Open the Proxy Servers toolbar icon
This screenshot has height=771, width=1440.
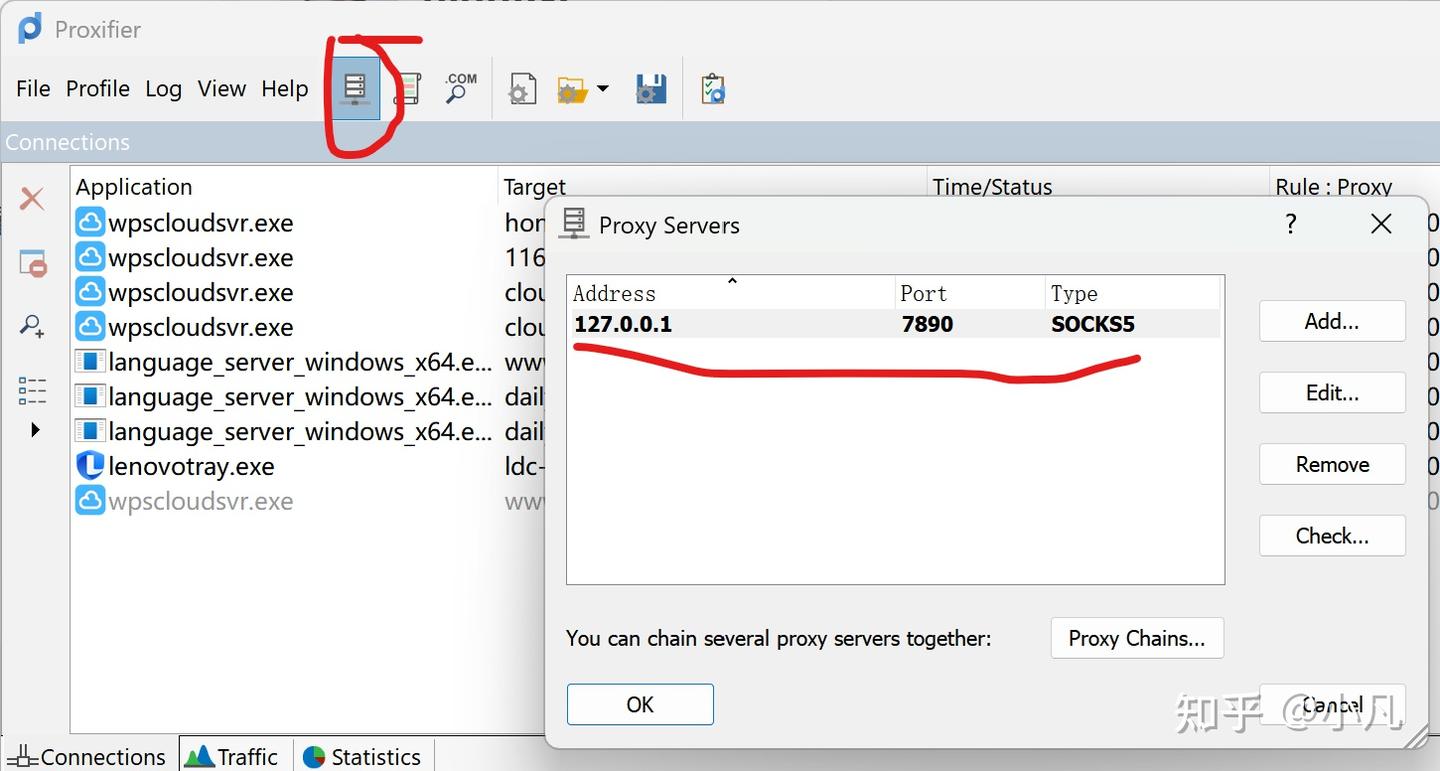click(355, 89)
